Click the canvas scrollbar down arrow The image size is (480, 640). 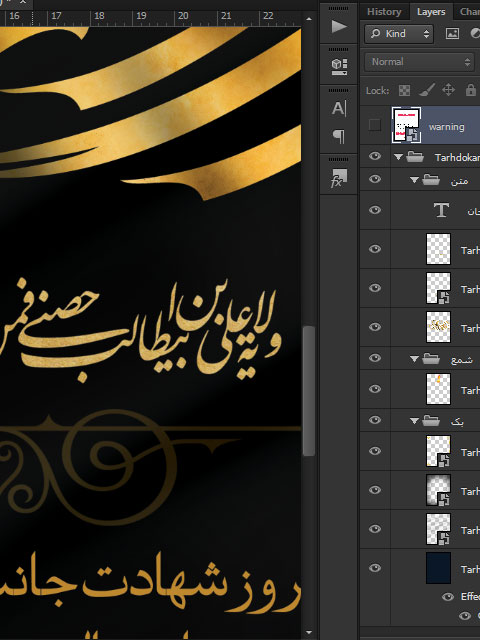pyautogui.click(x=309, y=633)
